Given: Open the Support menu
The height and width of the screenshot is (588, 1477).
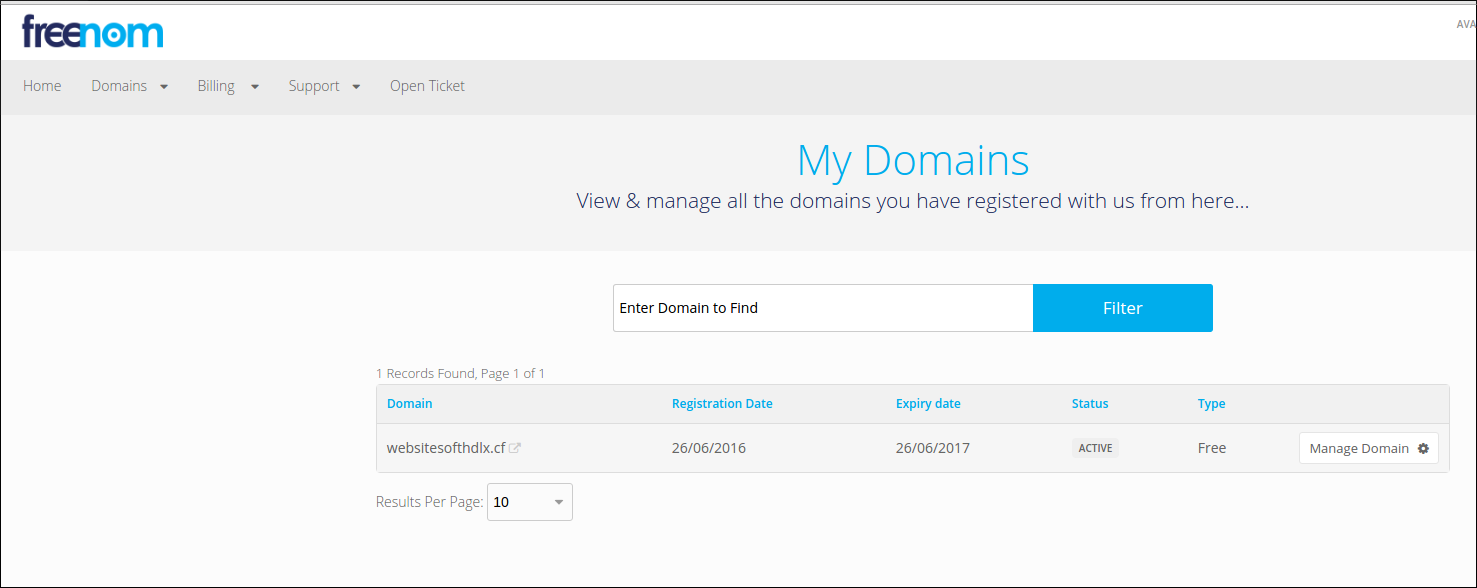Looking at the screenshot, I should pyautogui.click(x=314, y=86).
